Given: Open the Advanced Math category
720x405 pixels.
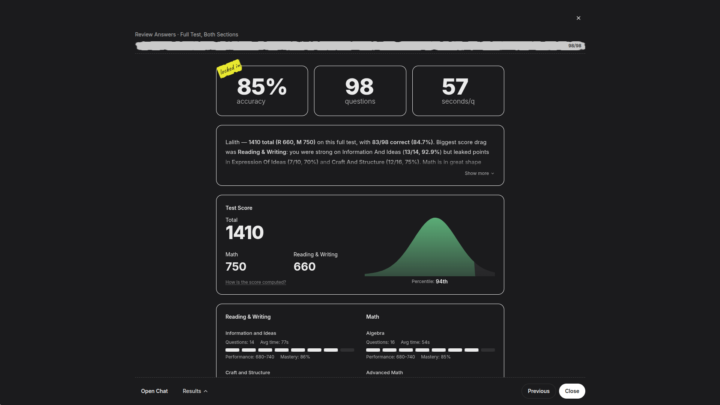Looking at the screenshot, I should click(x=384, y=372).
